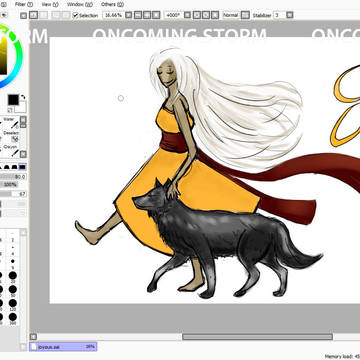
Task: Click the black foreground color swatch
Action: click(13, 100)
